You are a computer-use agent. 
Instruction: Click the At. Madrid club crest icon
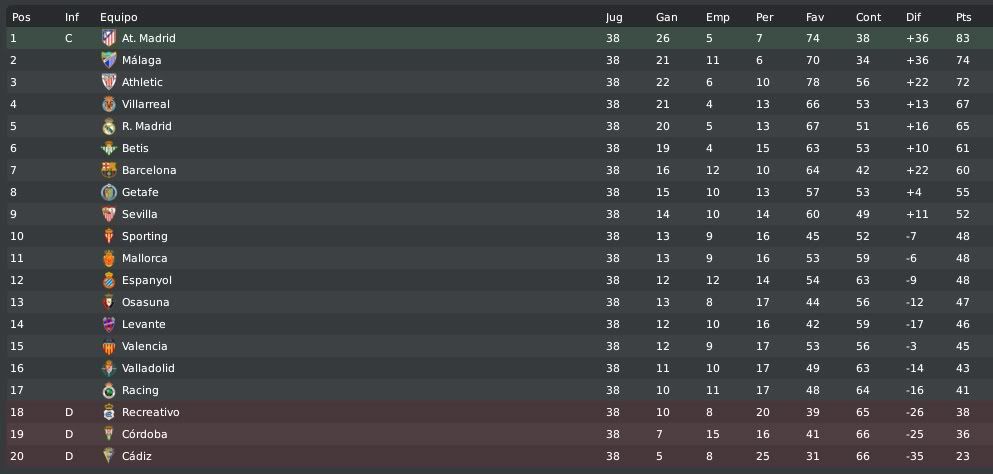coord(109,38)
